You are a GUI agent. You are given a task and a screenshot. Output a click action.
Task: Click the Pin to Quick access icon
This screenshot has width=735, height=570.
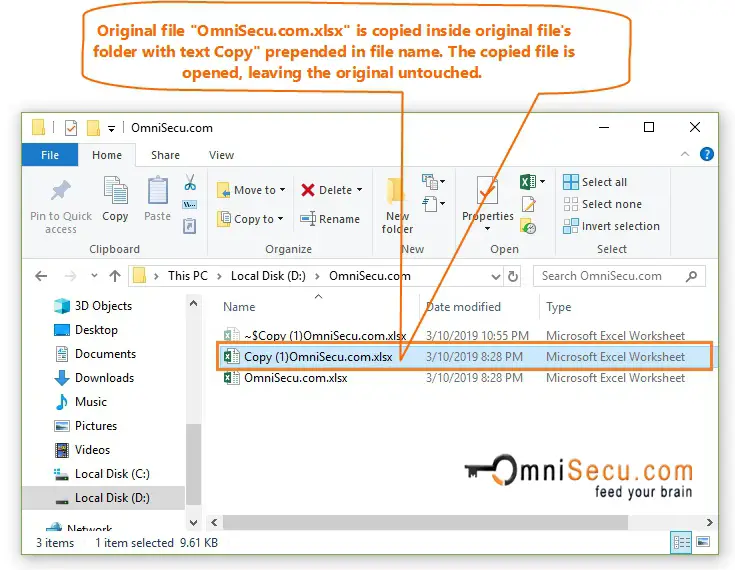click(61, 190)
